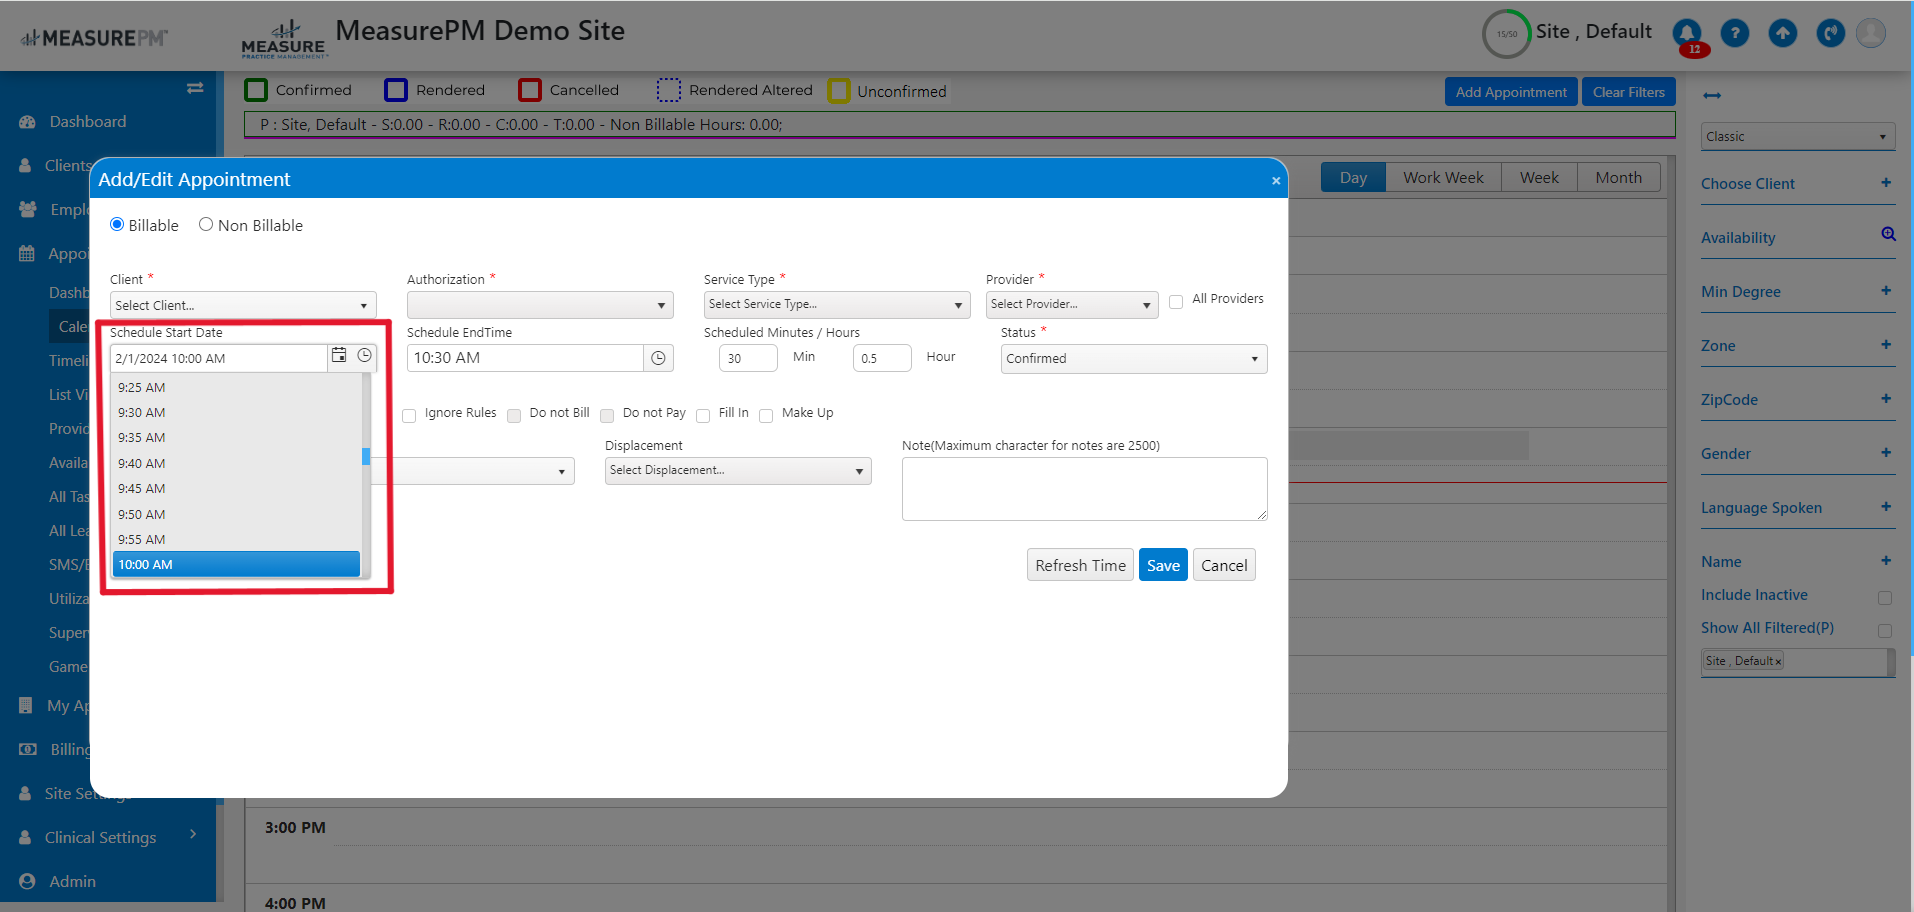
Task: Remove the Site, Default filter tag
Action: [1778, 662]
